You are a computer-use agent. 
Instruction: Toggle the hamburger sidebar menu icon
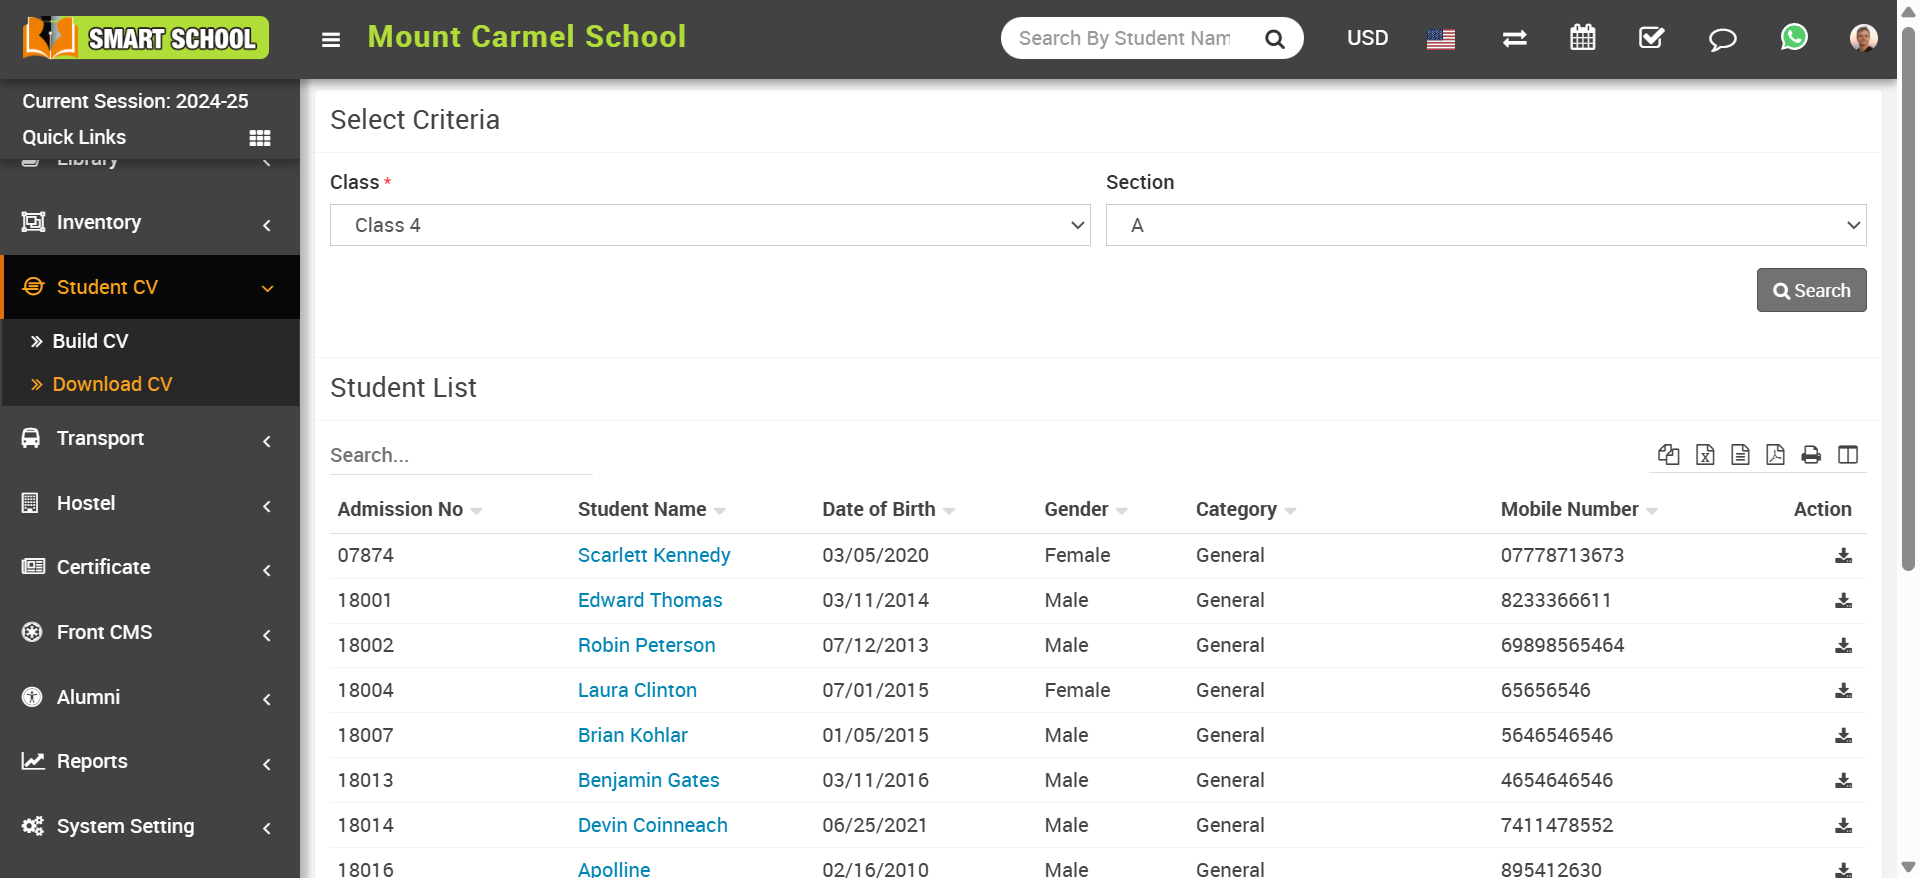(x=331, y=39)
